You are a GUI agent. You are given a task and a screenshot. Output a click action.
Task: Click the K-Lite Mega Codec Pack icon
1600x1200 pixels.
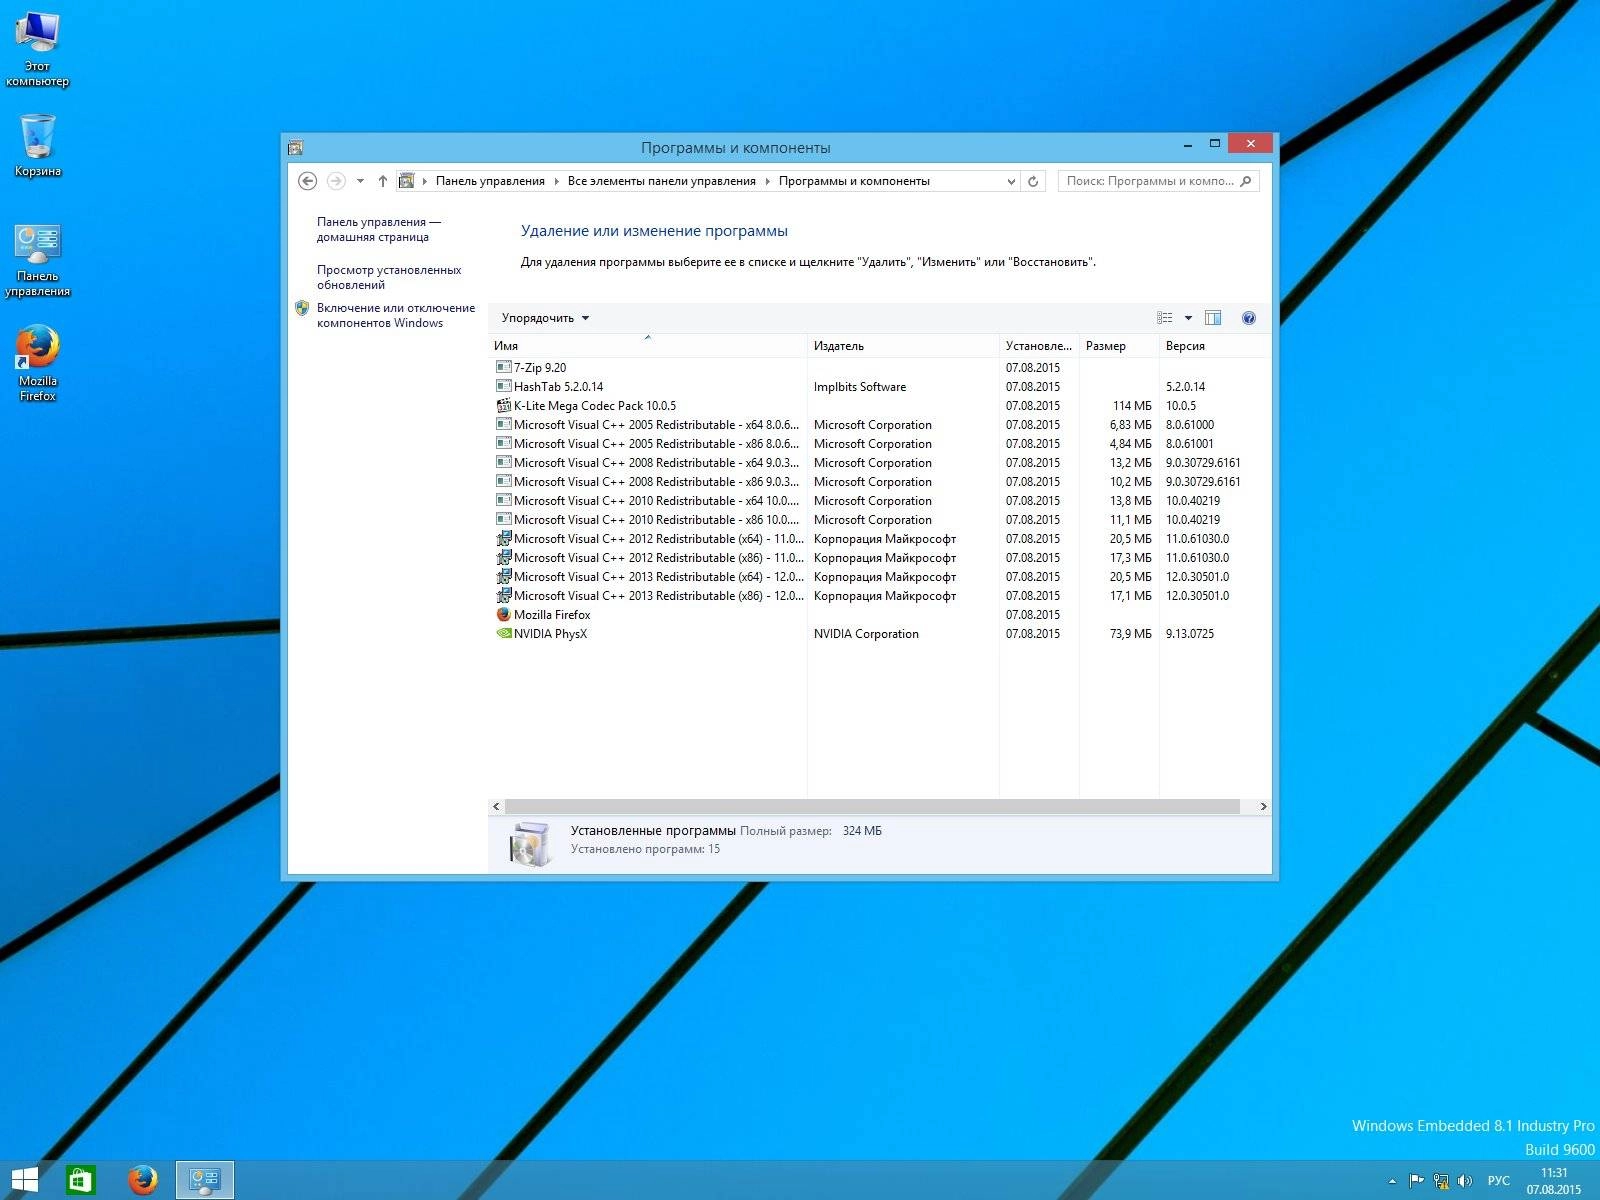(x=504, y=405)
